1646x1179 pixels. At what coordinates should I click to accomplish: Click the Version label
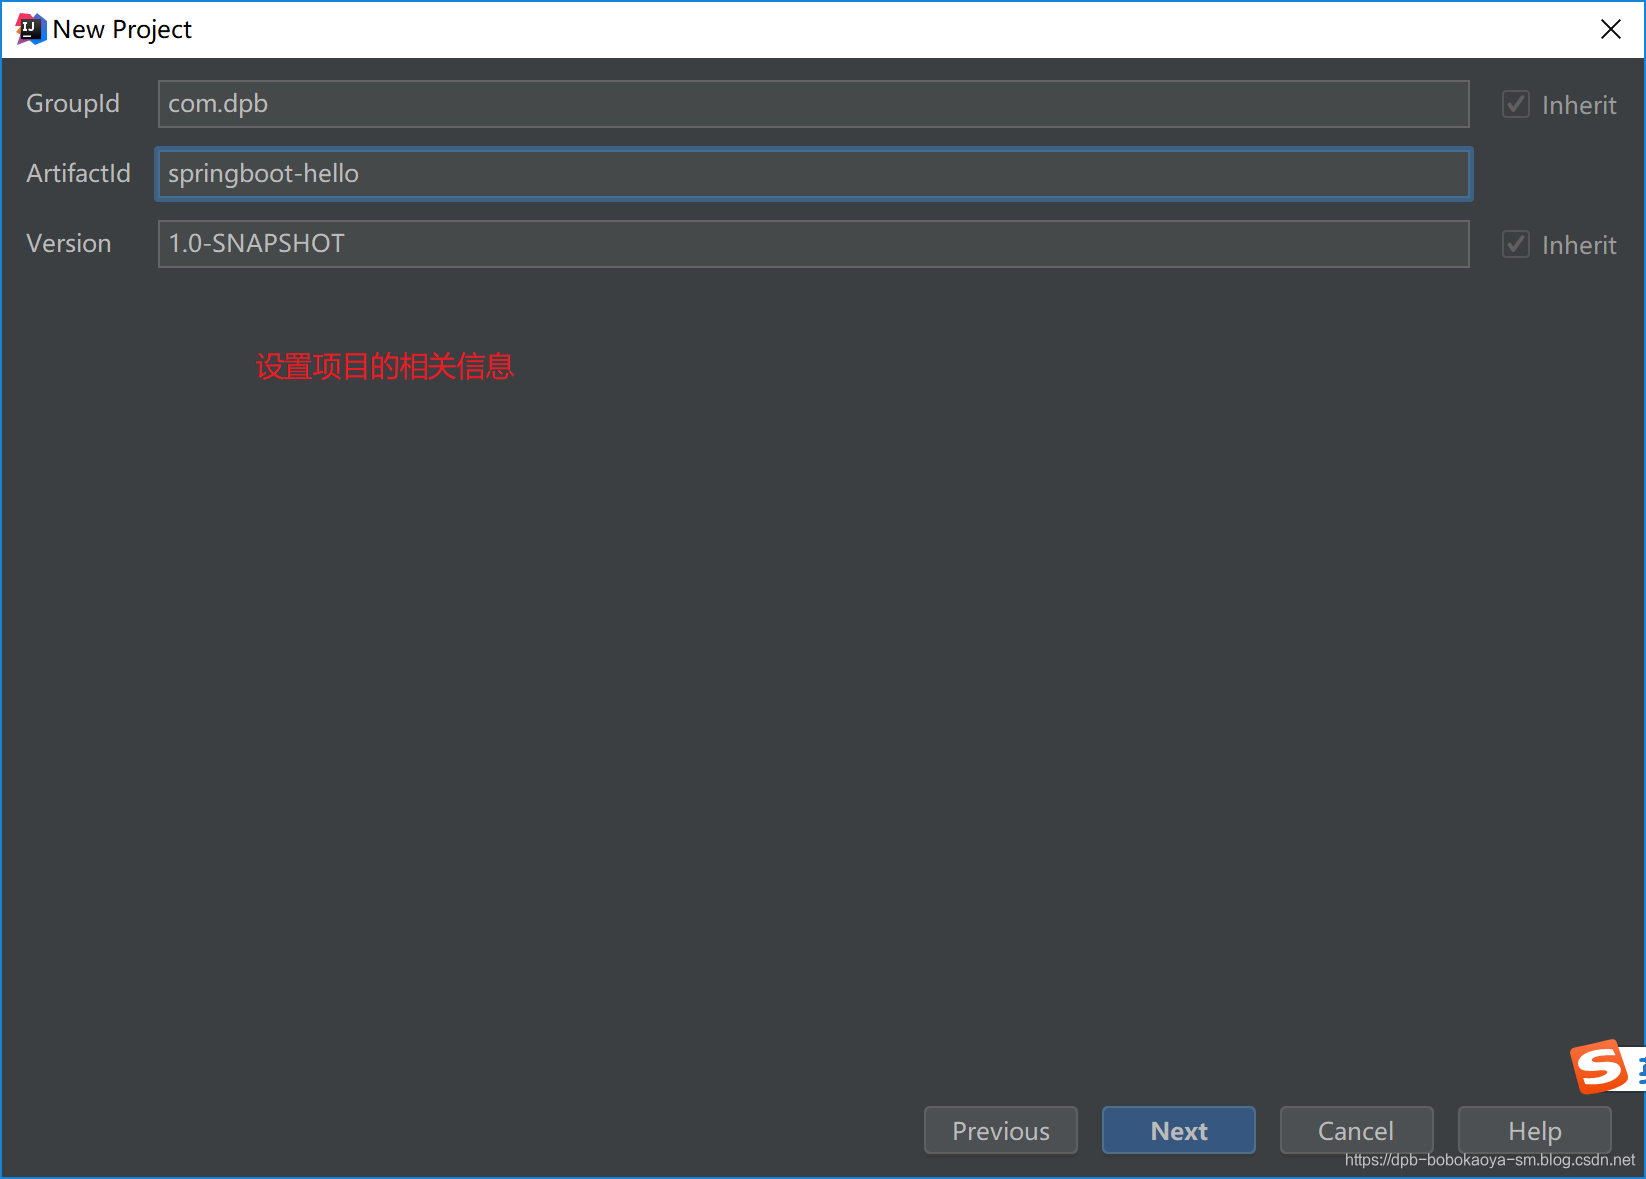pyautogui.click(x=68, y=244)
